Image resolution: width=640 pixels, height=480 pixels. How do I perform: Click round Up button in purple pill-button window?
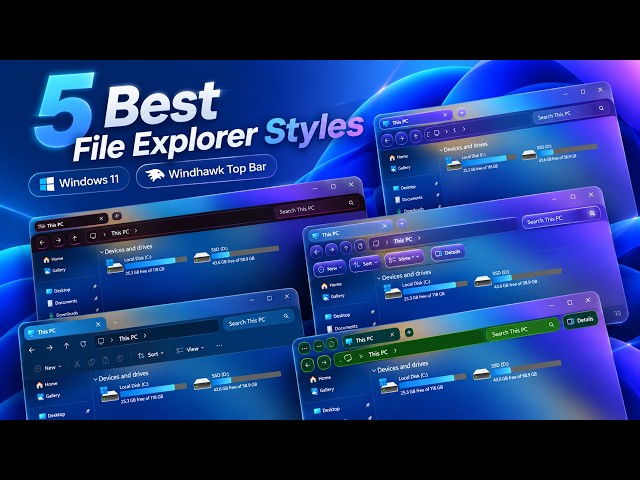click(x=346, y=247)
